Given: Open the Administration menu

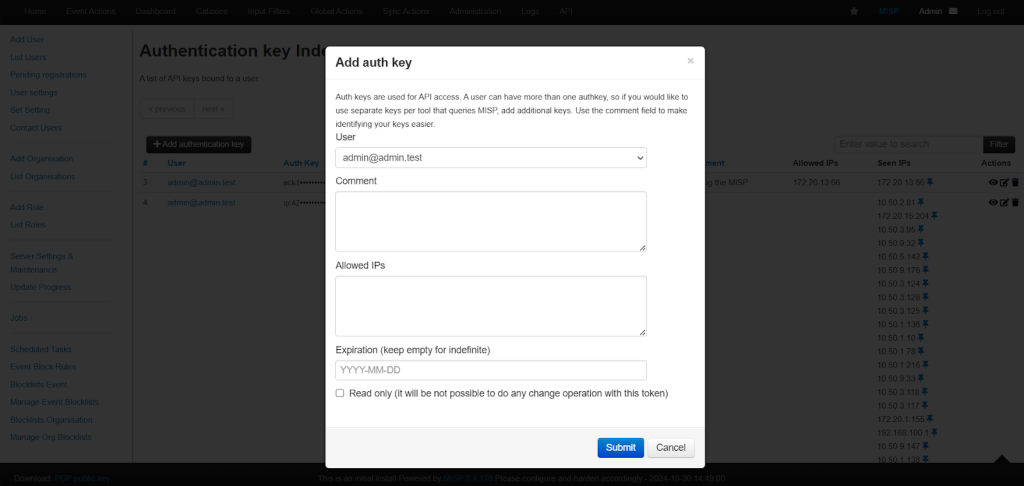Looking at the screenshot, I should tap(475, 11).
